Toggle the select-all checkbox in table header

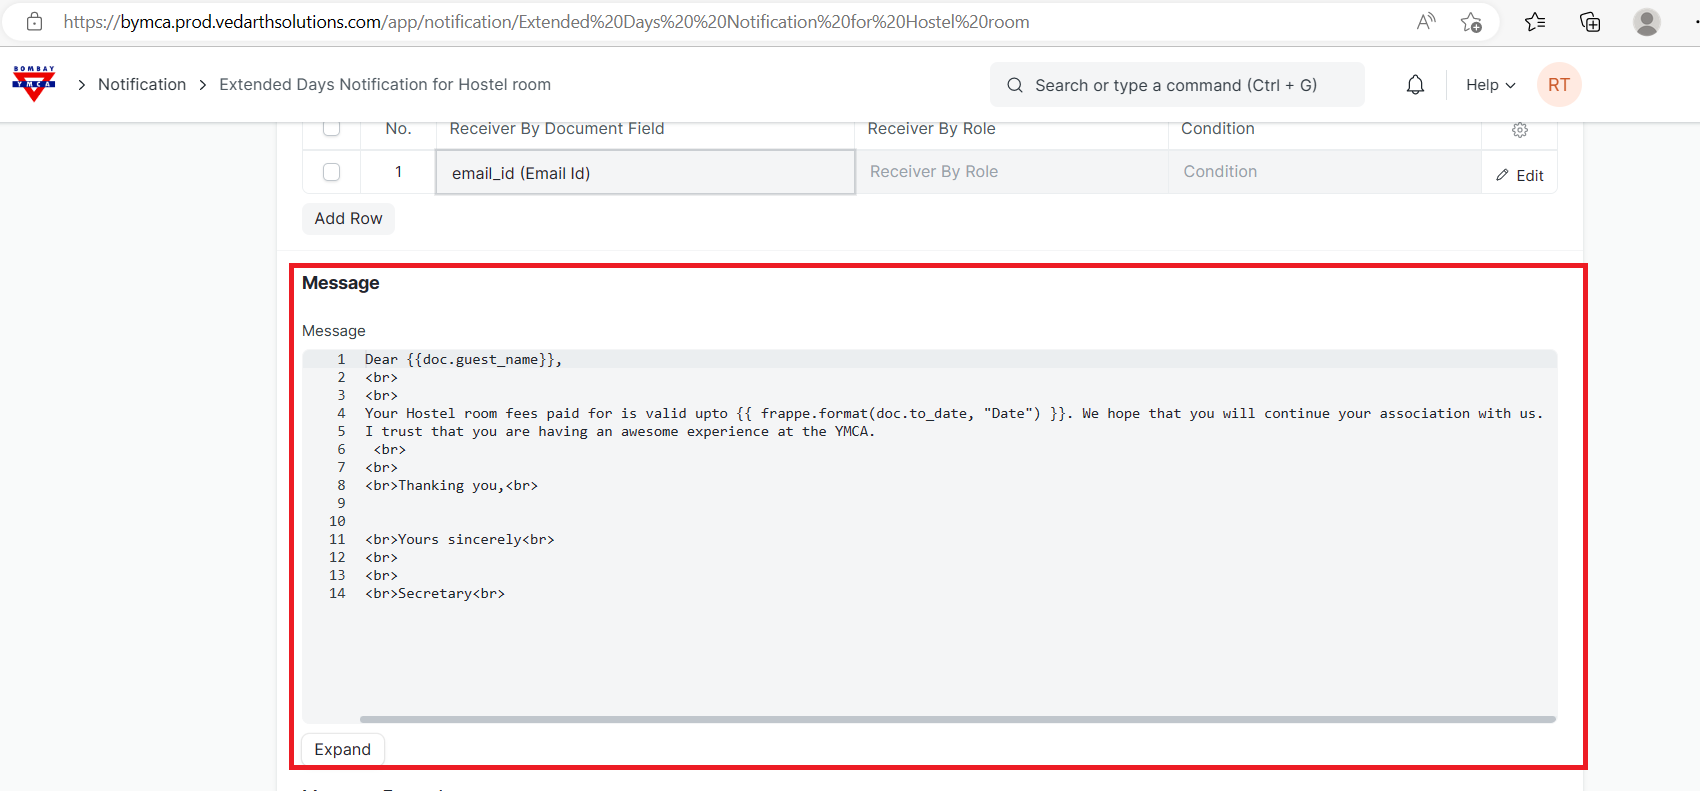[x=332, y=128]
